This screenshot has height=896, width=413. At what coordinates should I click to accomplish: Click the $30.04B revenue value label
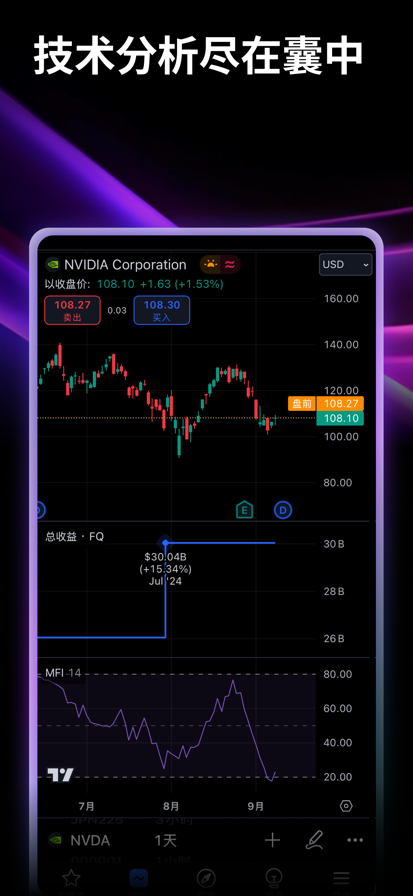coord(165,557)
